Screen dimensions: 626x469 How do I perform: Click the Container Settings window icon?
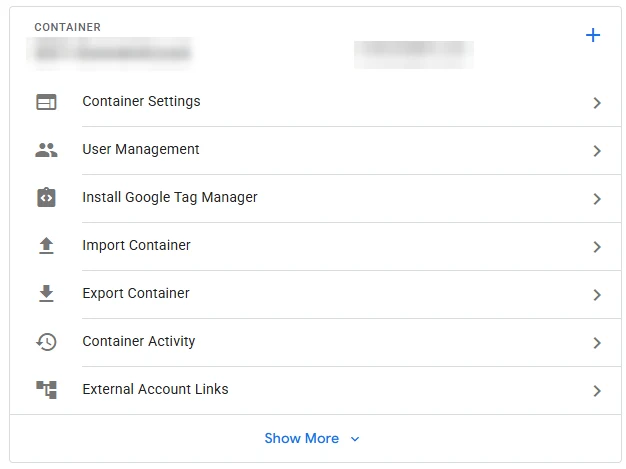(46, 102)
